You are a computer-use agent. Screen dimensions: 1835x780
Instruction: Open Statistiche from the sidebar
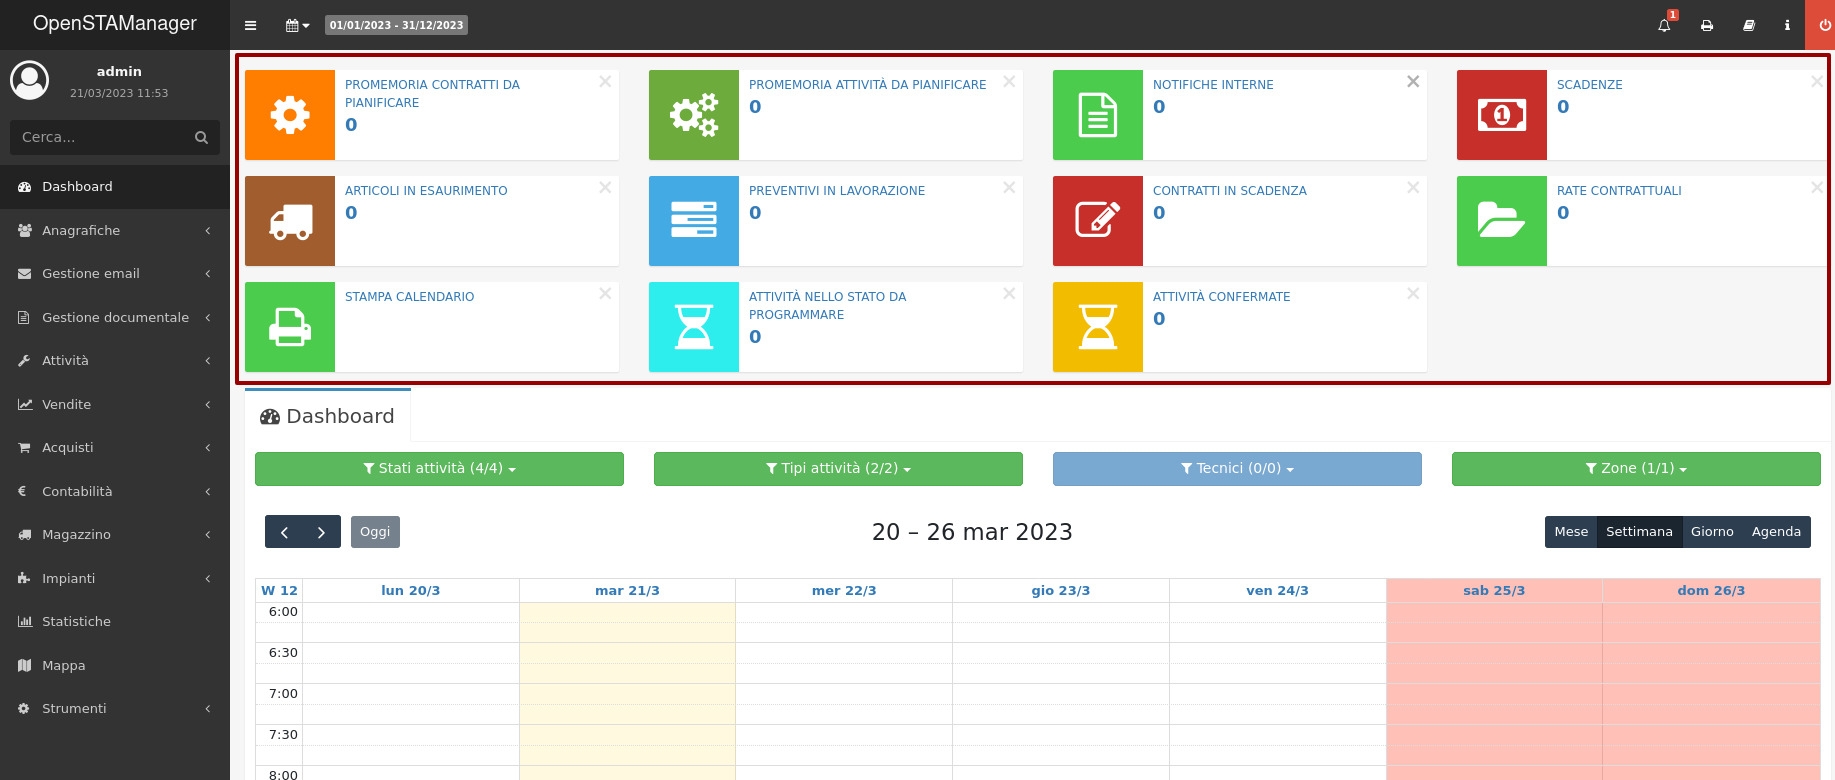(76, 622)
